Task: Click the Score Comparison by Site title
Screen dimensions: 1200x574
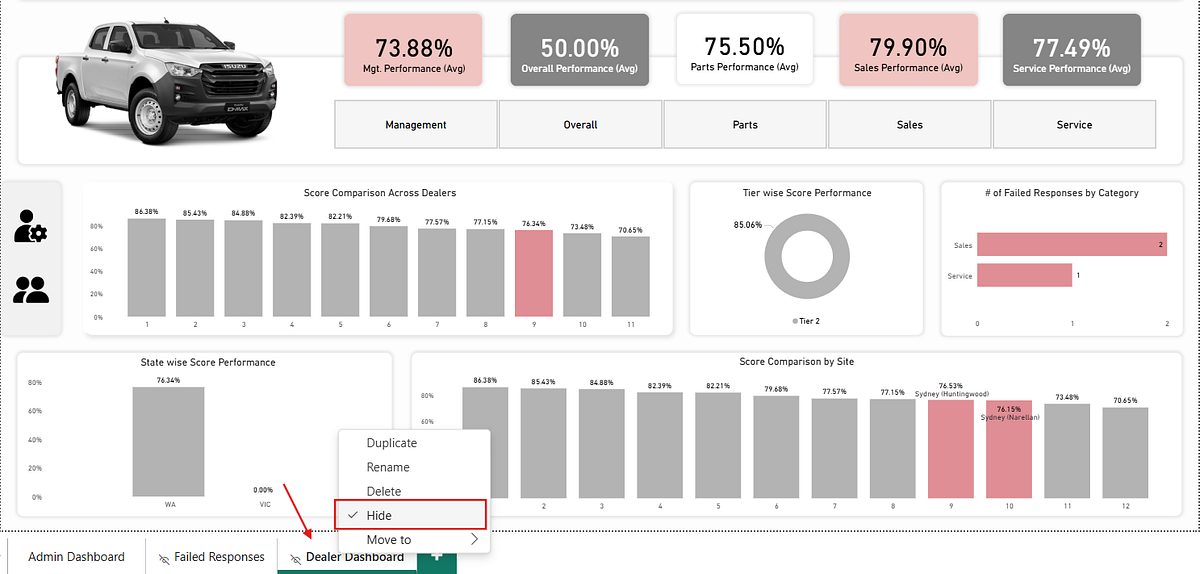Action: tap(796, 361)
